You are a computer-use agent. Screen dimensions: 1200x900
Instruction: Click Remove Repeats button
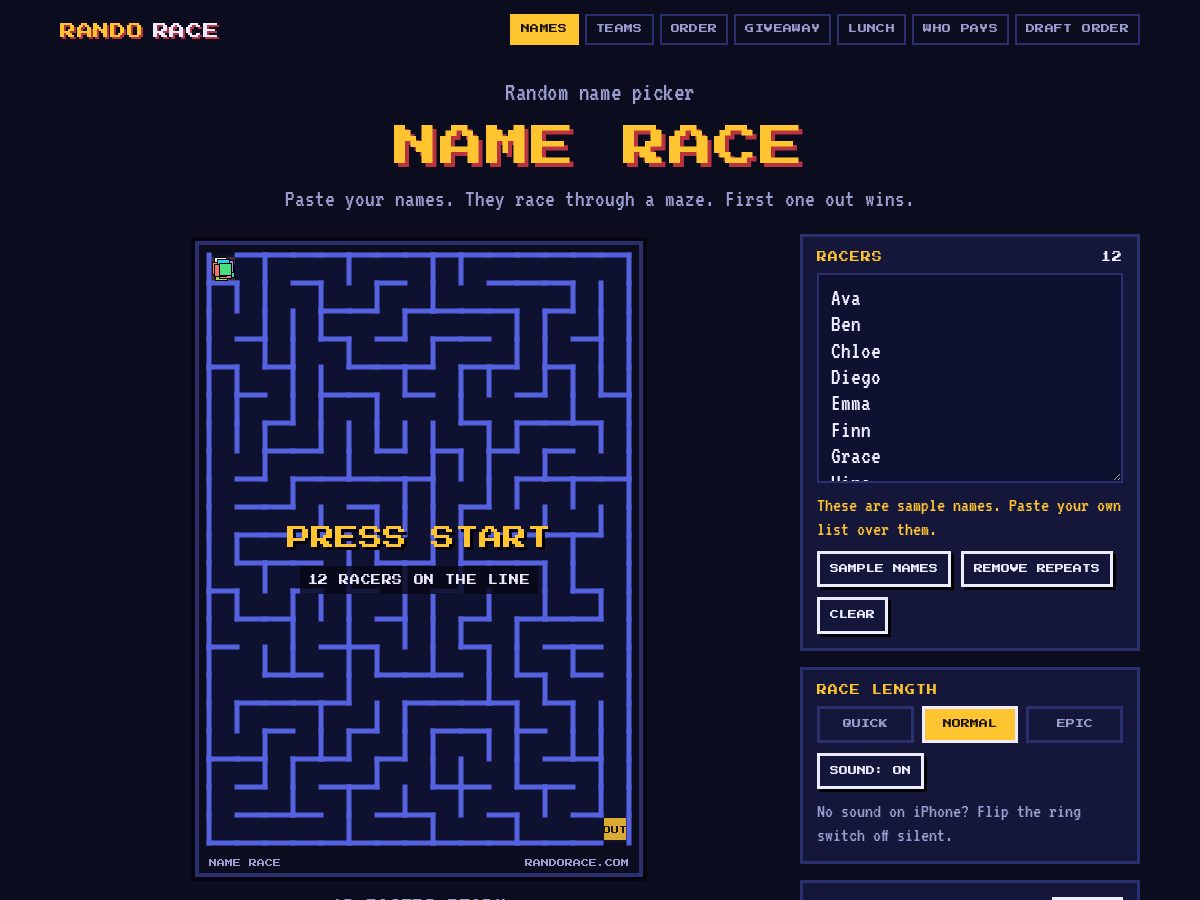click(x=1036, y=568)
